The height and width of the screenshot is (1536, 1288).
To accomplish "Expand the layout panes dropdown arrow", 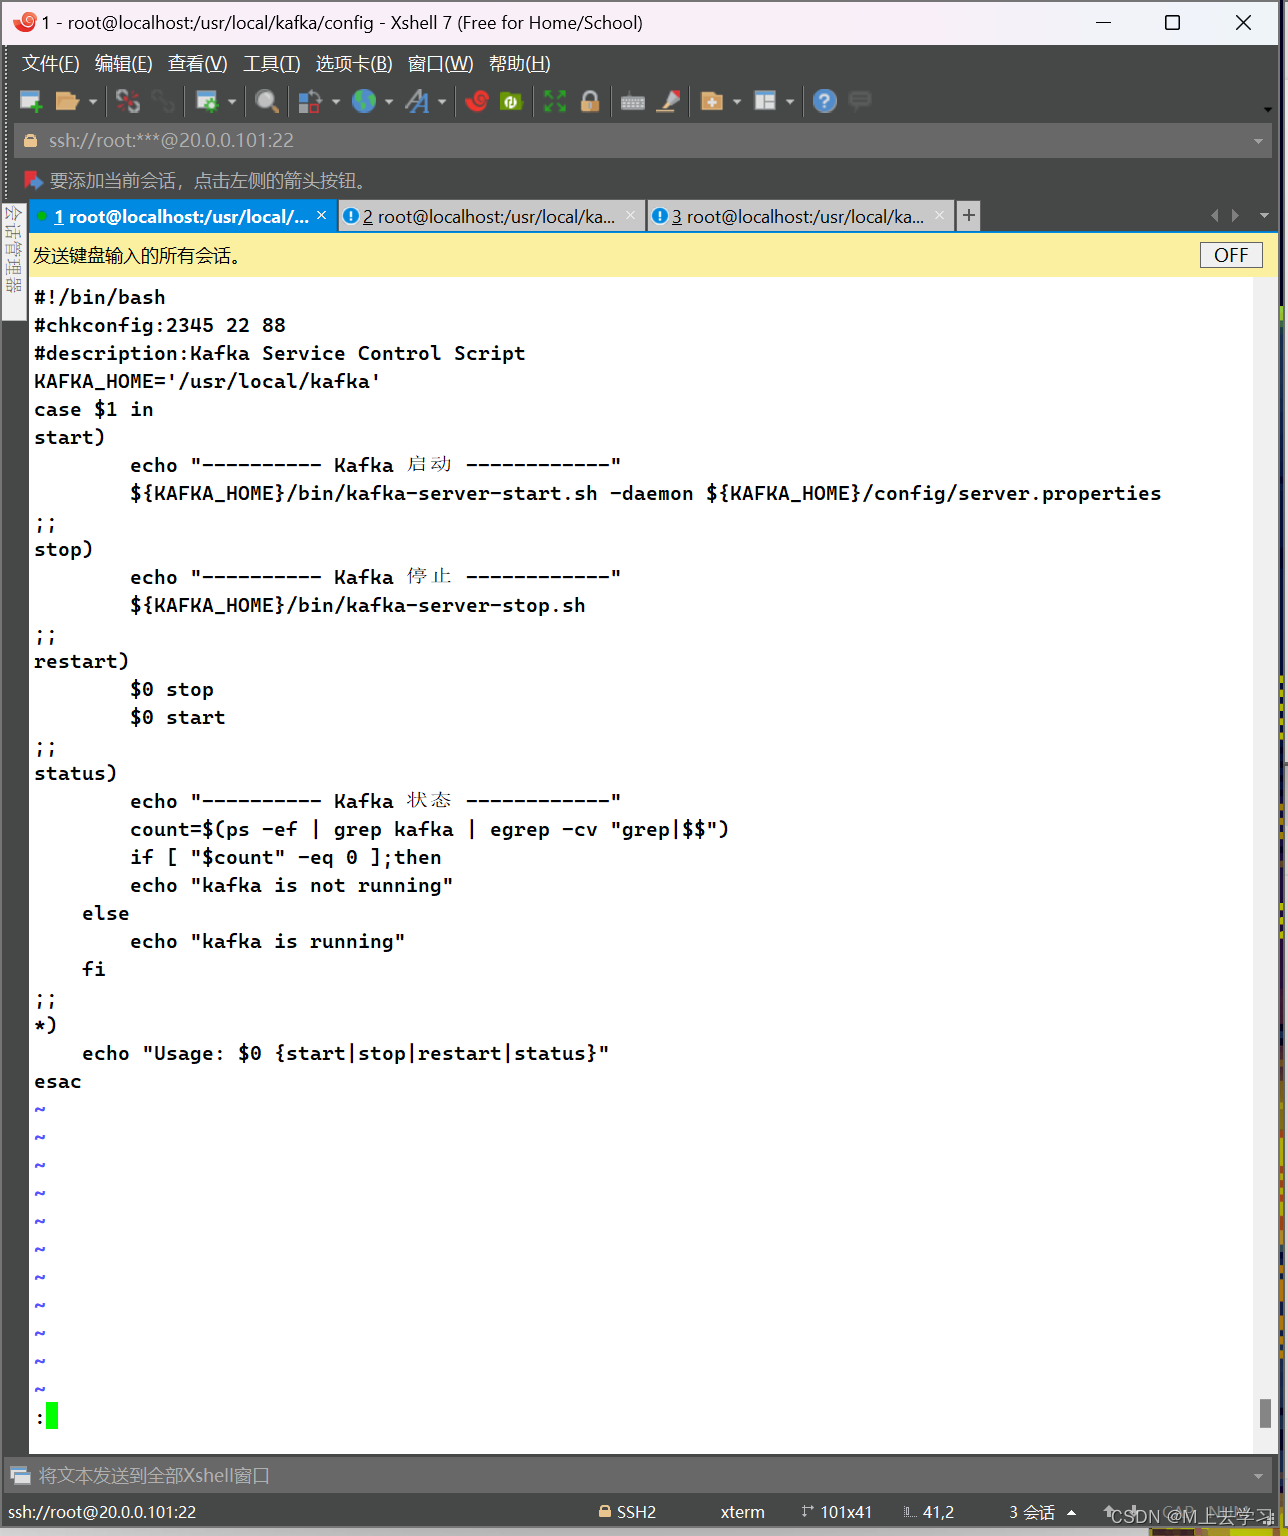I will (790, 102).
